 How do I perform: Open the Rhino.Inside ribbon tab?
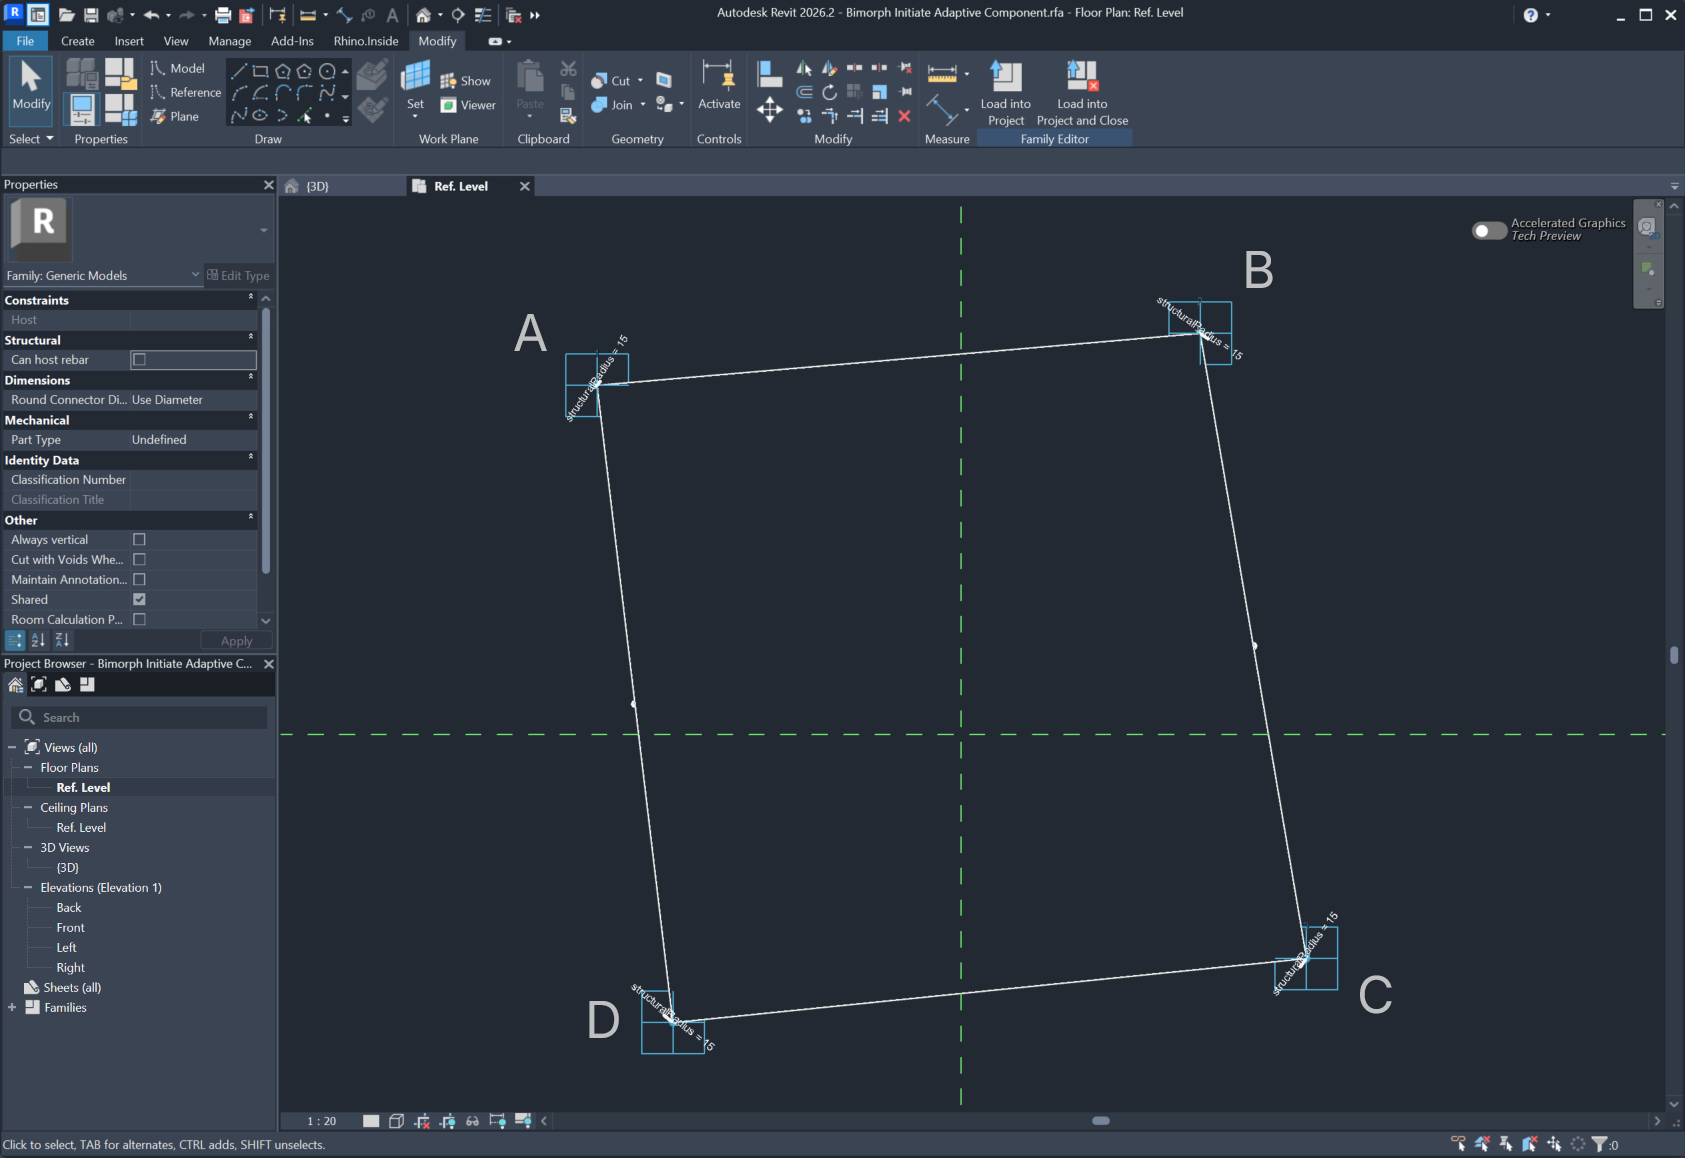366,41
